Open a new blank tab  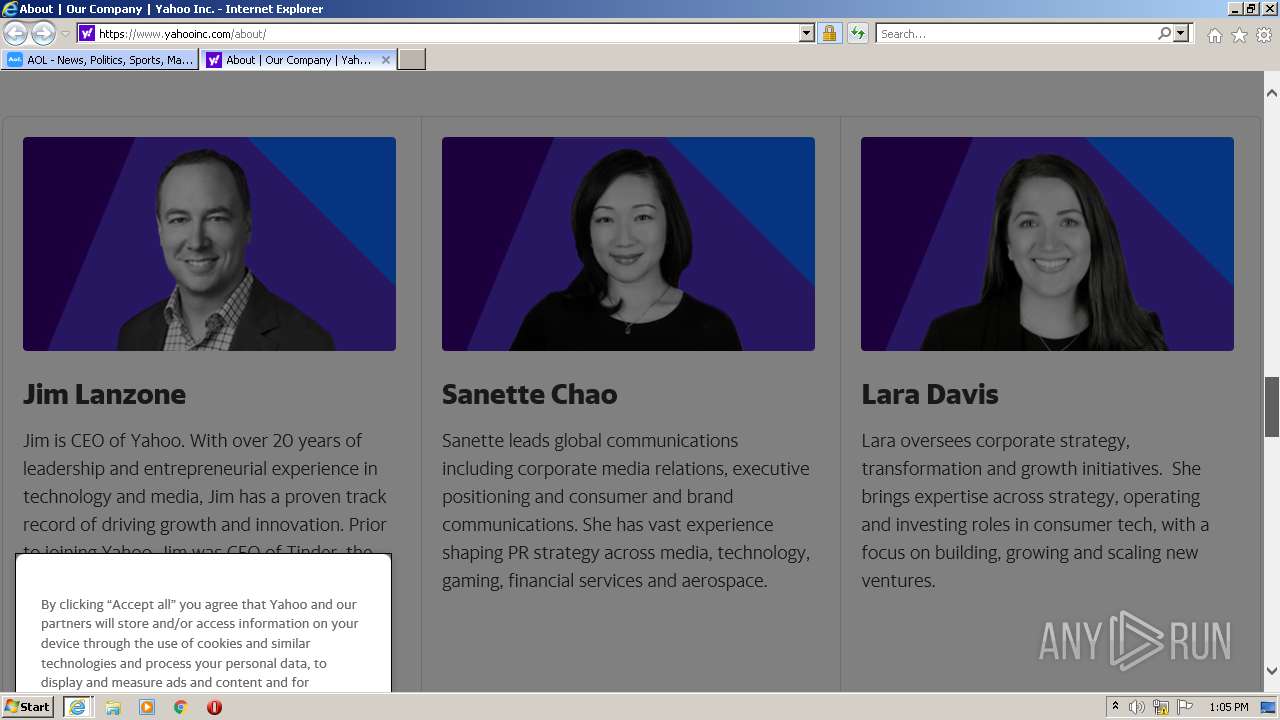412,60
